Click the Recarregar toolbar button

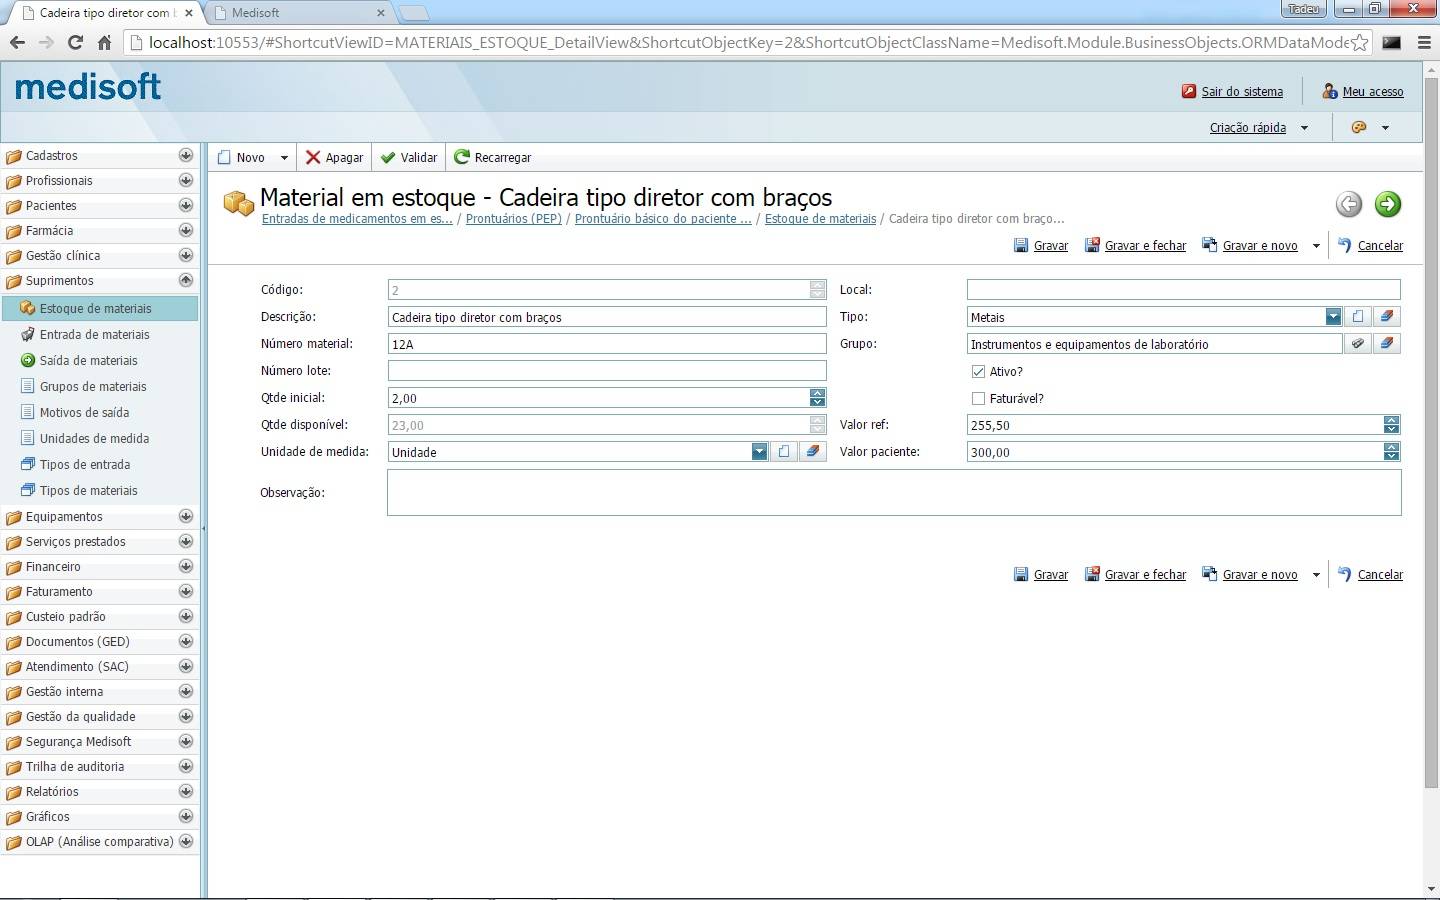point(493,157)
